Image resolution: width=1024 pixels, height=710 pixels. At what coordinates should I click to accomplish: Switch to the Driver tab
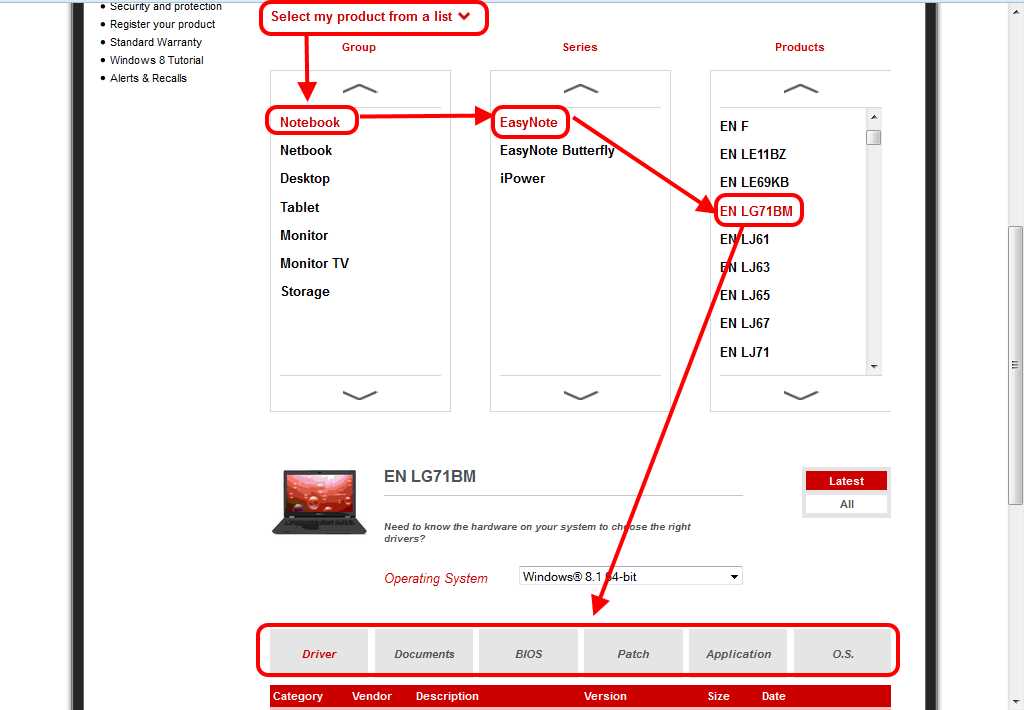(319, 651)
